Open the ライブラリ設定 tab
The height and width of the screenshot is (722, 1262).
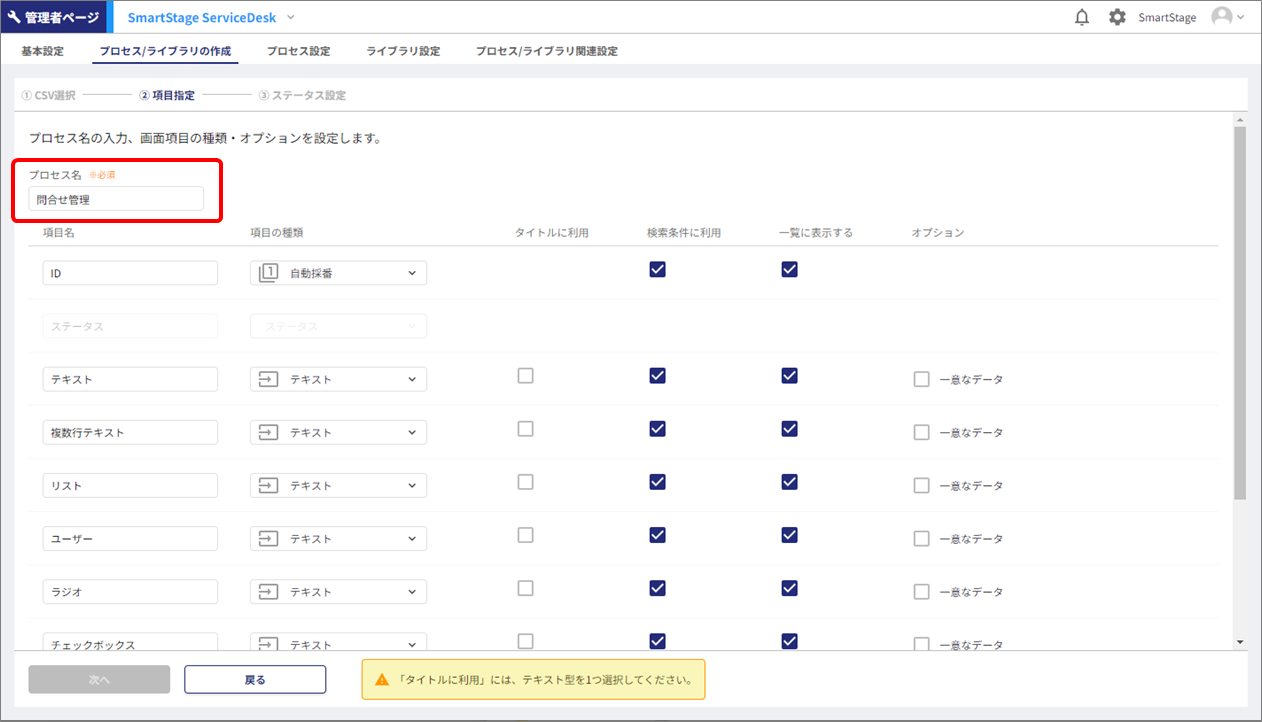pyautogui.click(x=403, y=51)
